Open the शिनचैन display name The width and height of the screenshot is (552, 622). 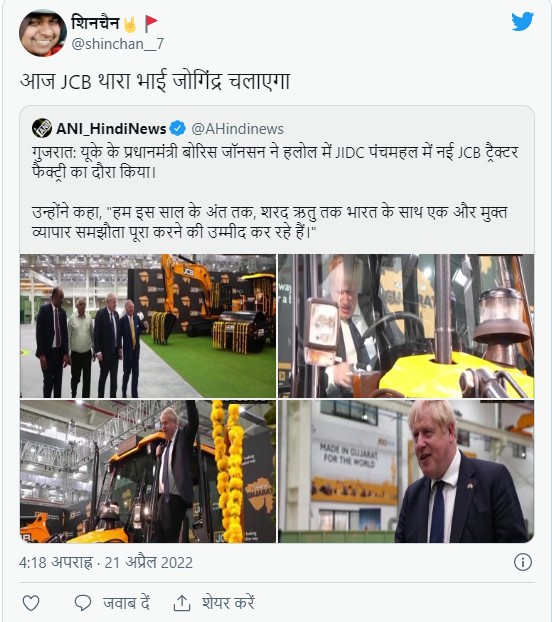(95, 23)
